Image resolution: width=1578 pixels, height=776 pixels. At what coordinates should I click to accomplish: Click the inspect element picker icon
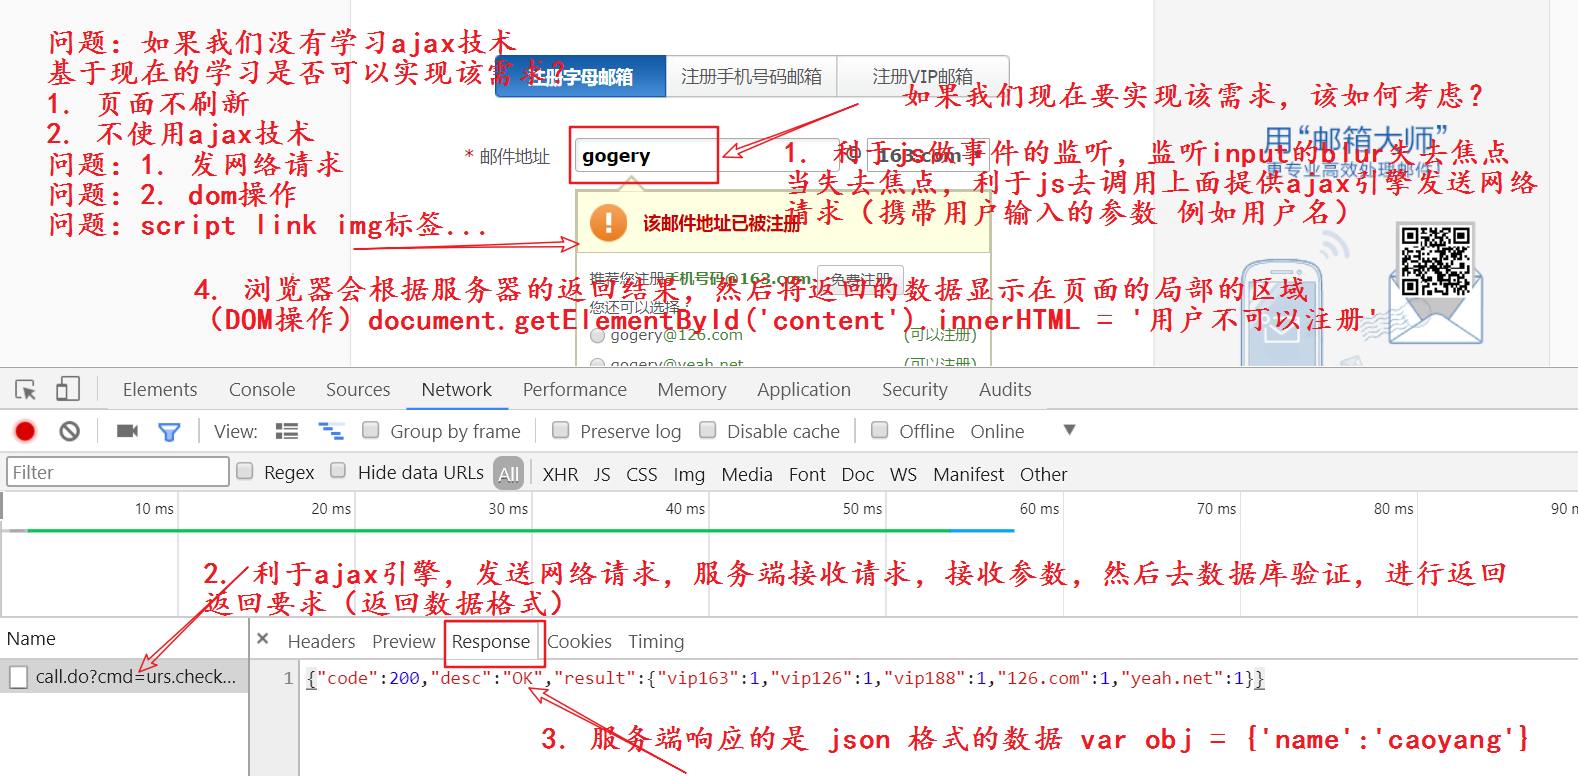click(x=26, y=390)
